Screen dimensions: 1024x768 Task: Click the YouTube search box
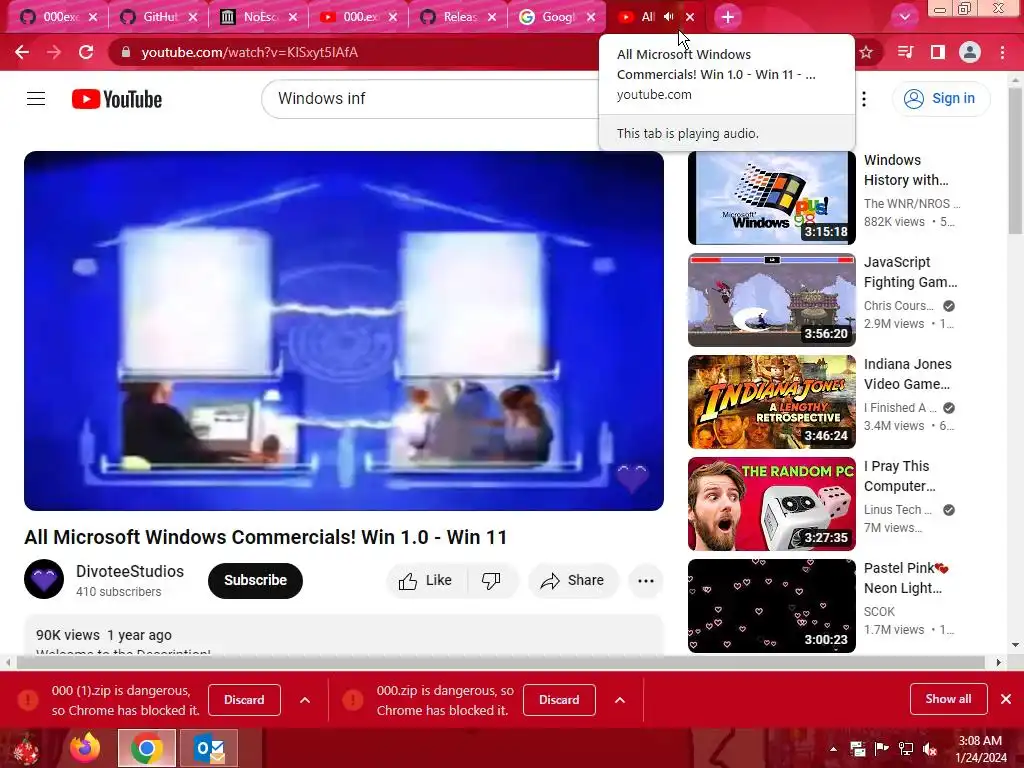tap(431, 99)
